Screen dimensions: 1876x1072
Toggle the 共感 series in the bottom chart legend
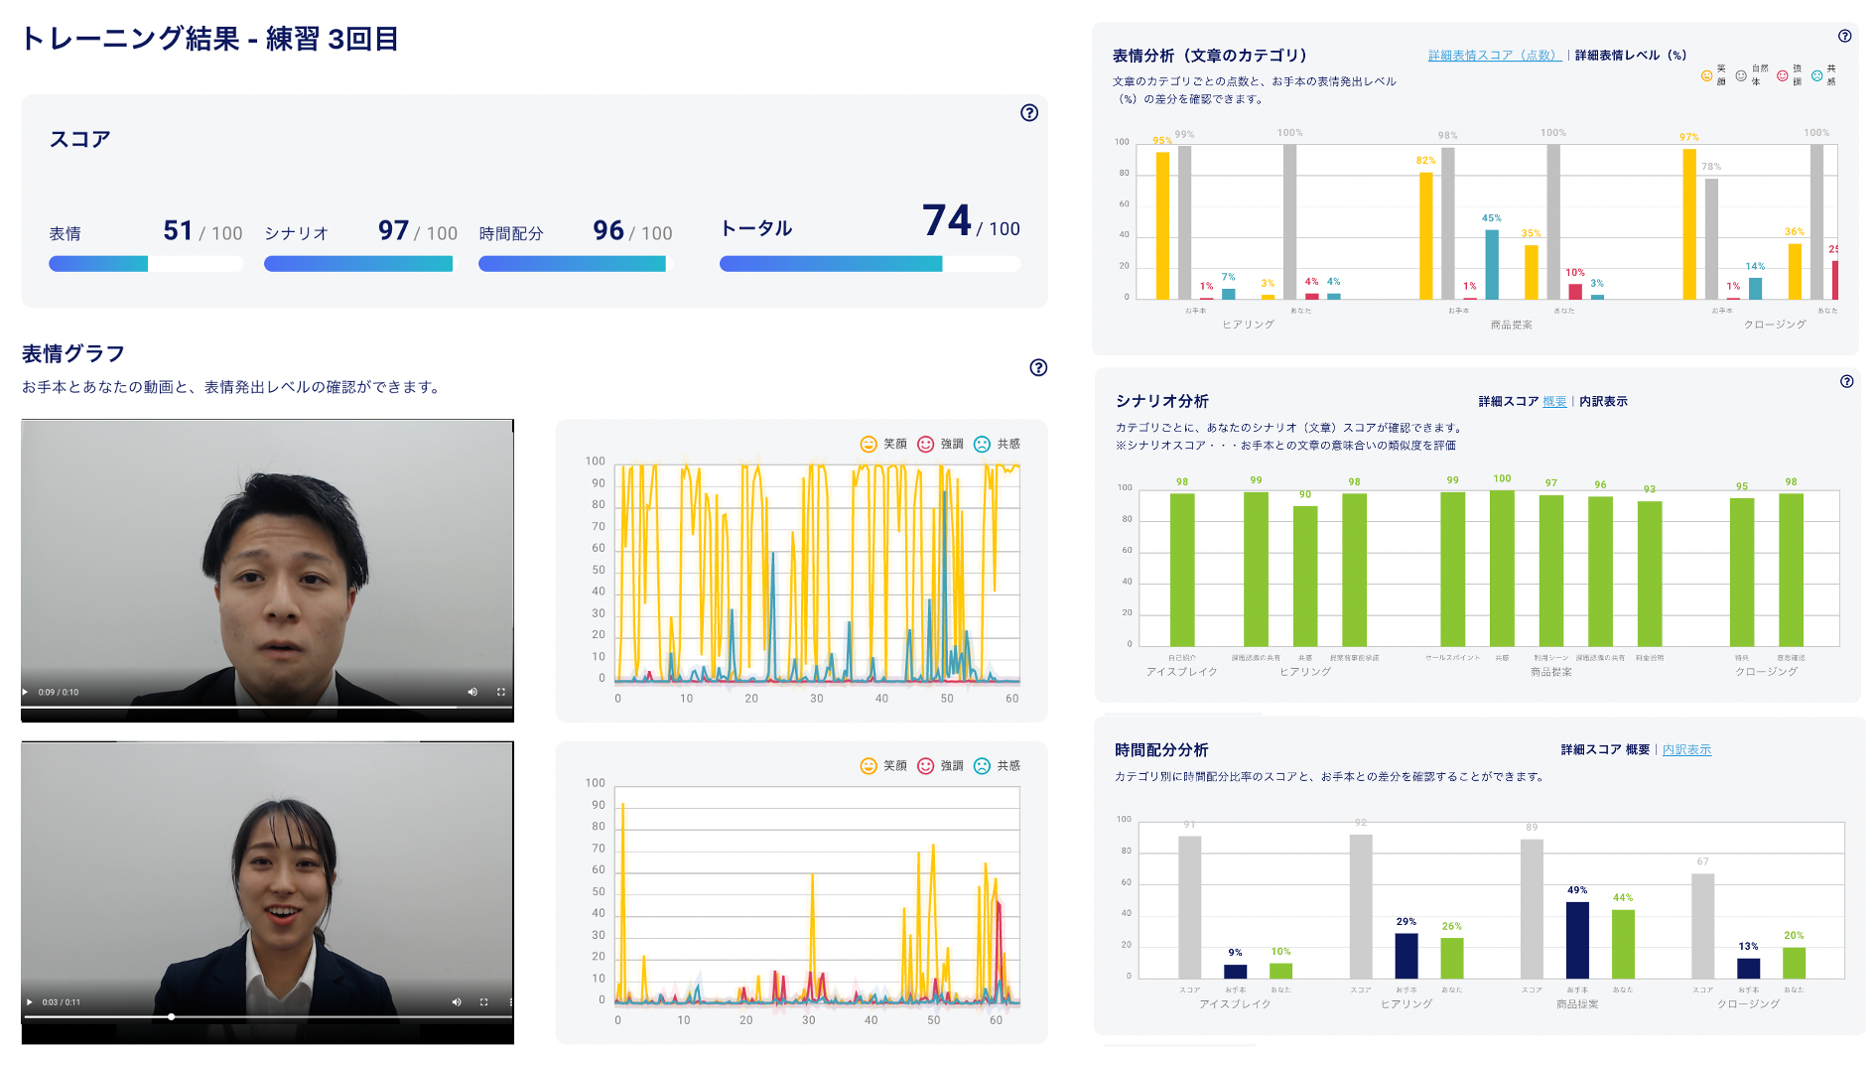(x=997, y=766)
